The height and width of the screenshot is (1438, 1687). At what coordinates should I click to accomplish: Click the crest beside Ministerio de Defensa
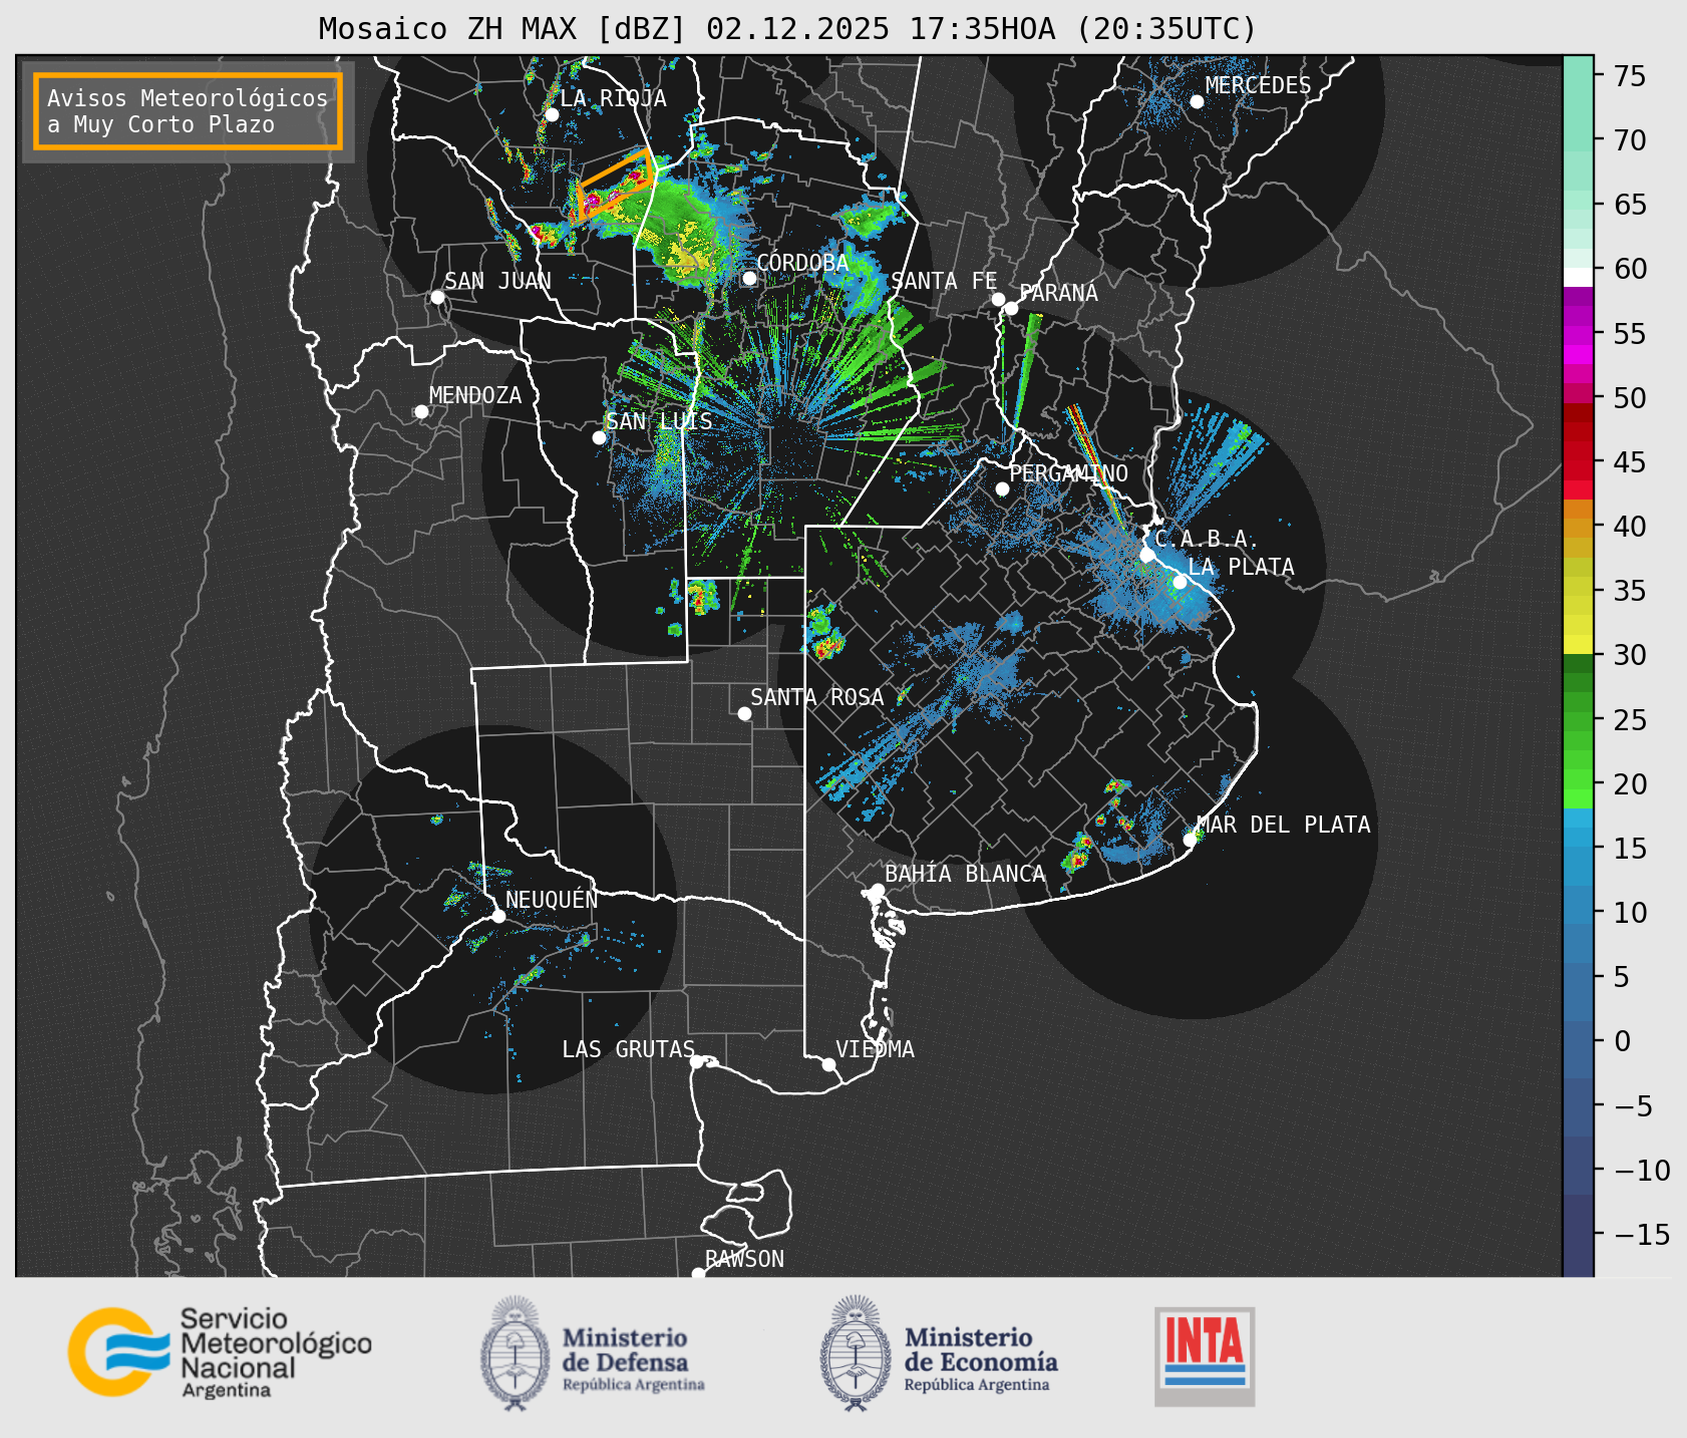click(515, 1353)
